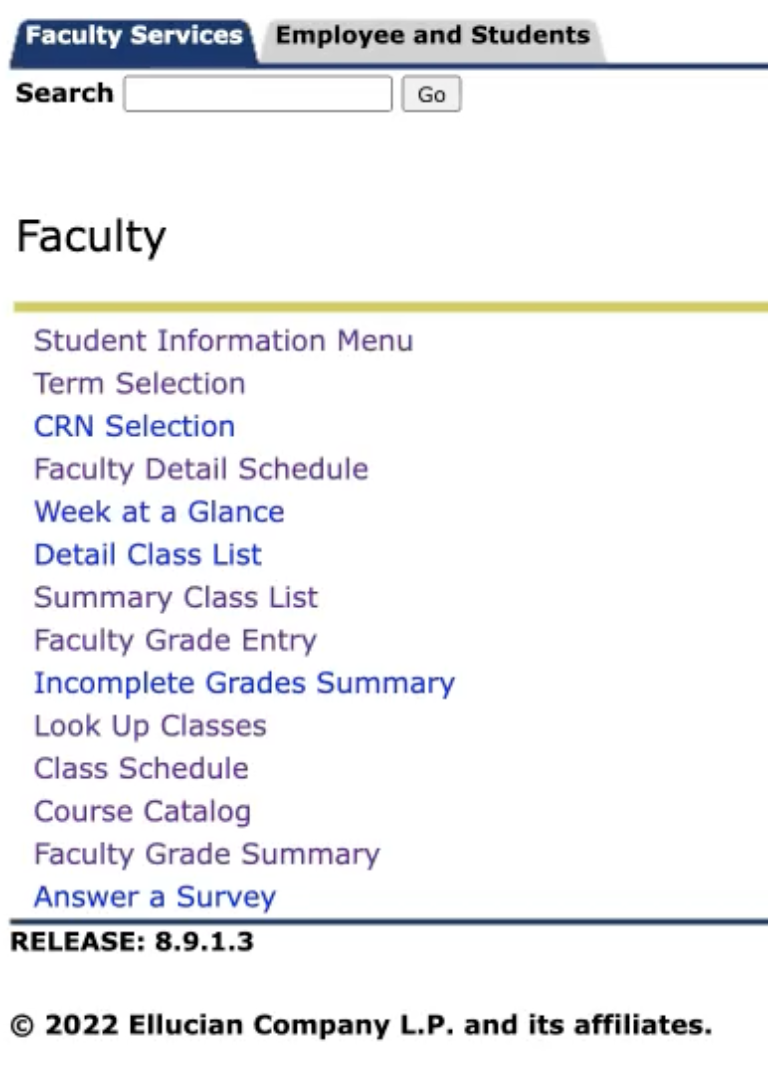768x1070 pixels.
Task: Show the Detail Class List
Action: (x=148, y=555)
